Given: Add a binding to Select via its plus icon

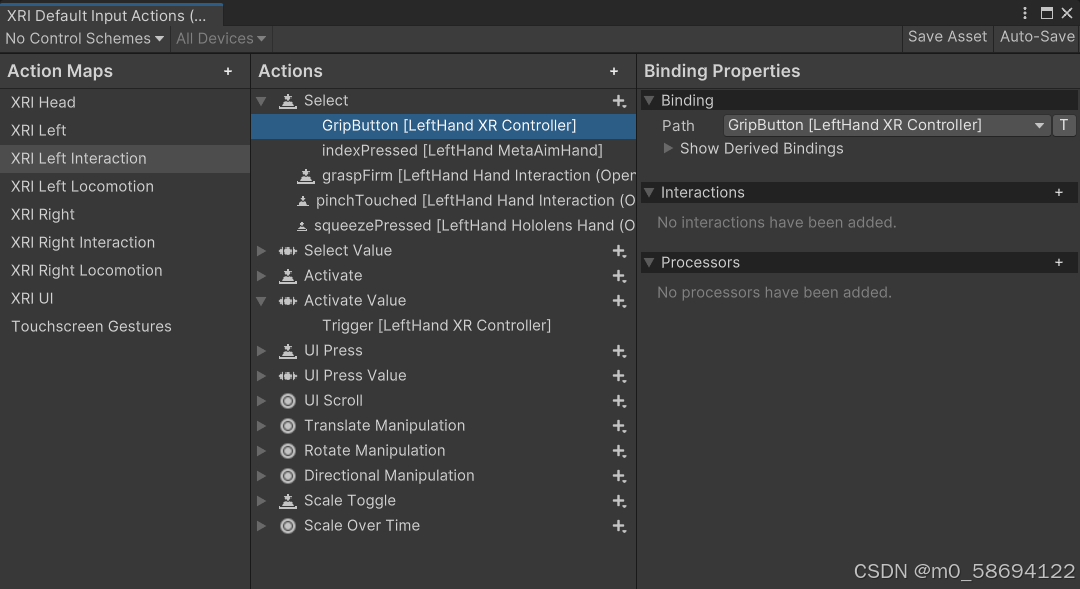Looking at the screenshot, I should coord(619,101).
